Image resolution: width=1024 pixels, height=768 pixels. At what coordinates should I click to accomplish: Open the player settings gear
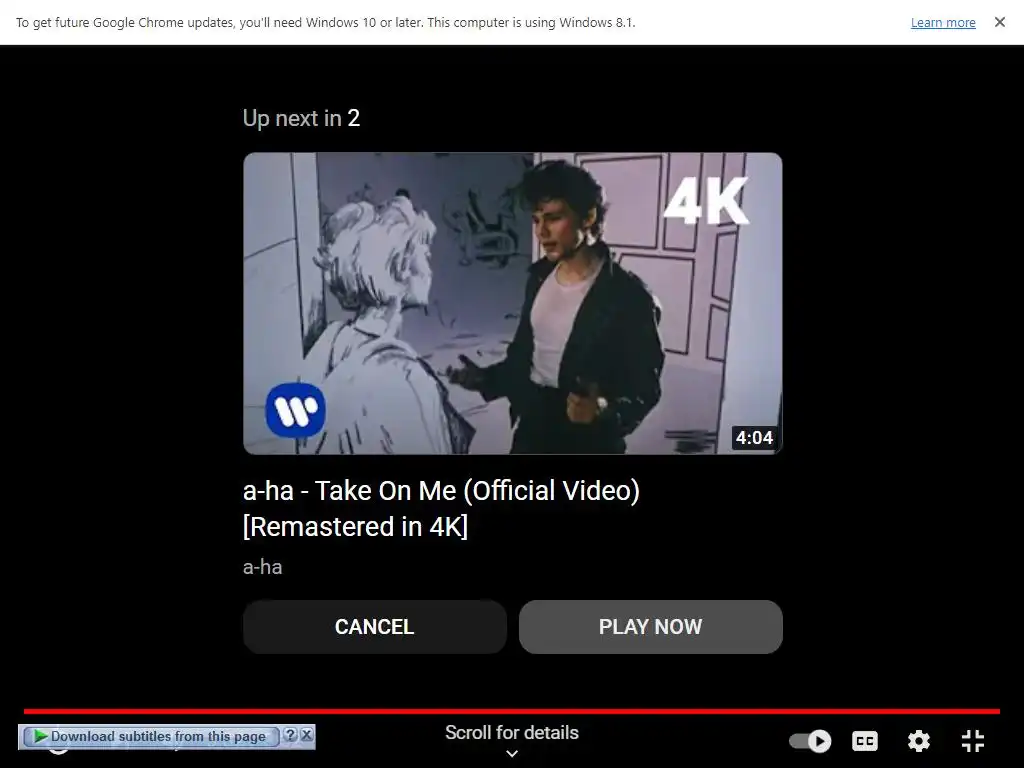click(919, 741)
